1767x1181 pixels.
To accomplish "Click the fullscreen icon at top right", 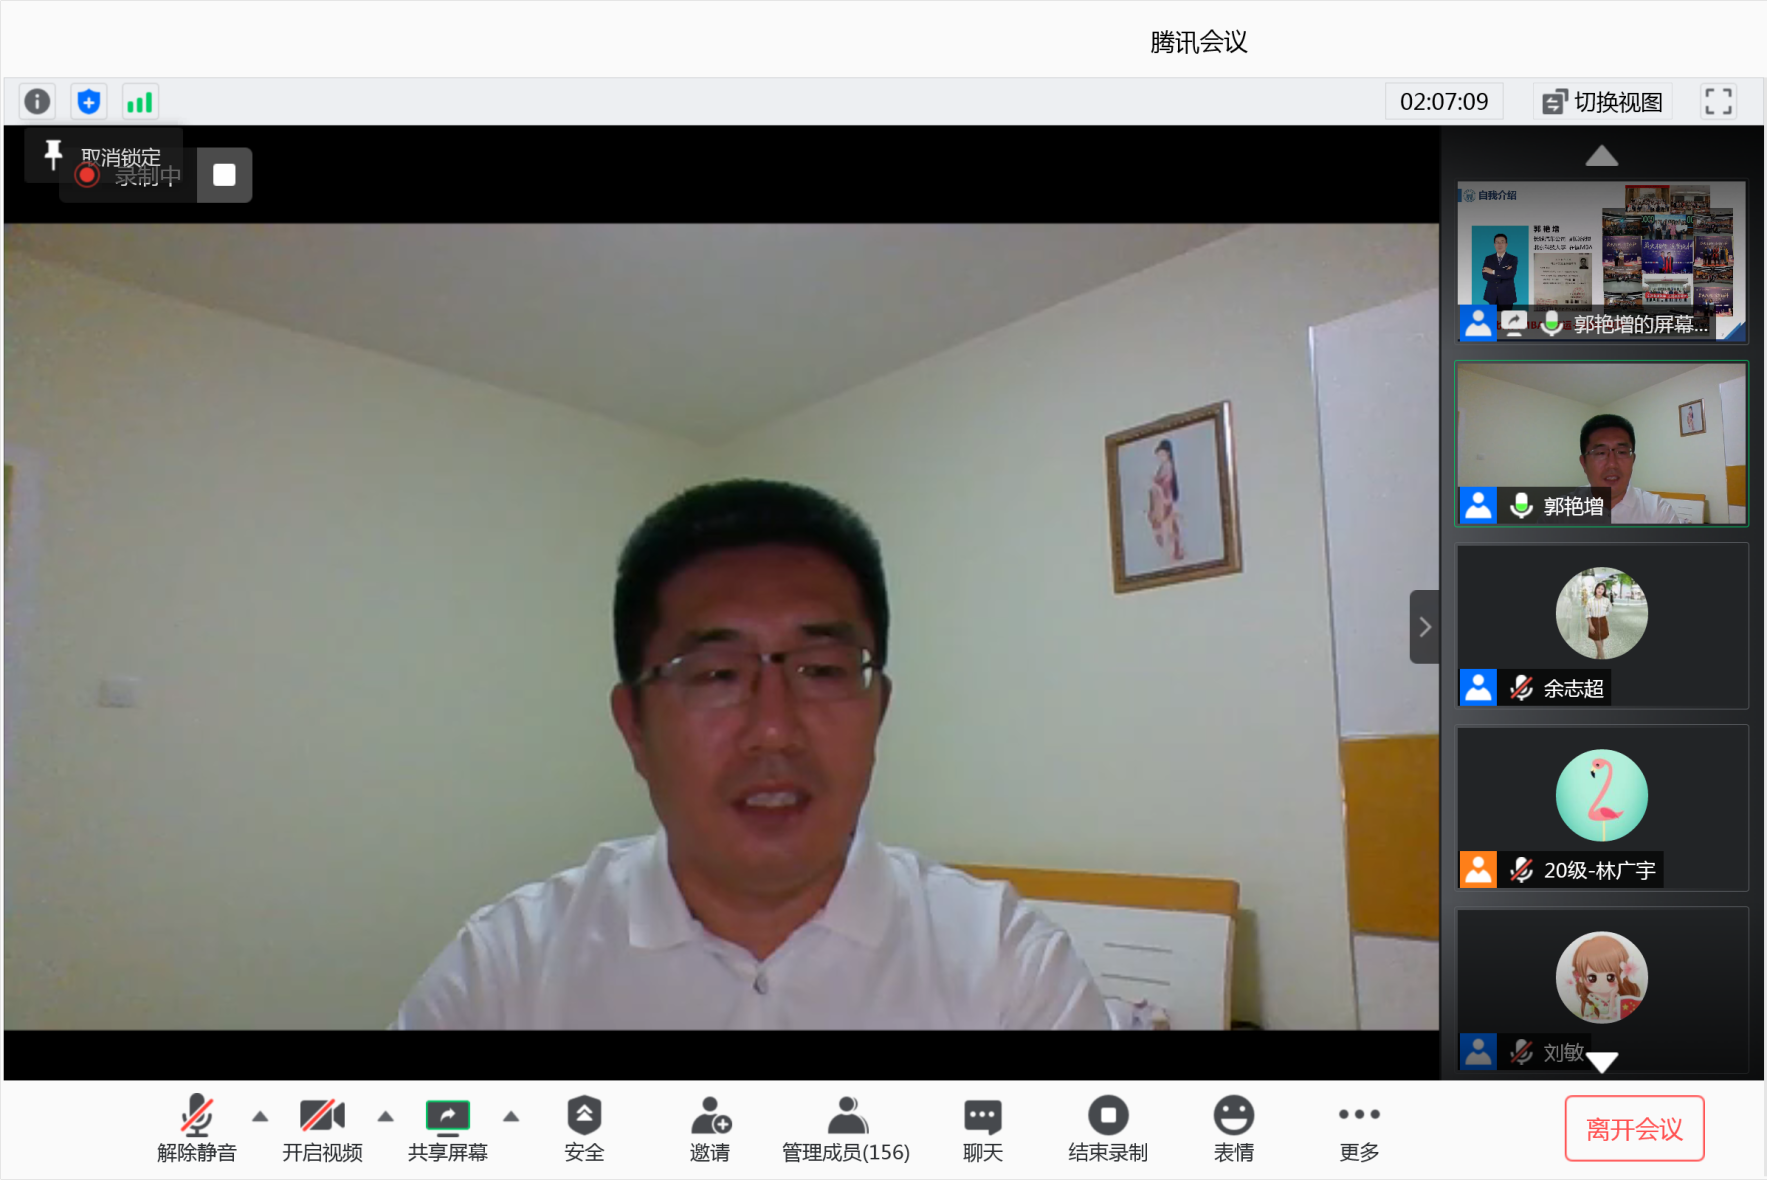I will pos(1717,101).
